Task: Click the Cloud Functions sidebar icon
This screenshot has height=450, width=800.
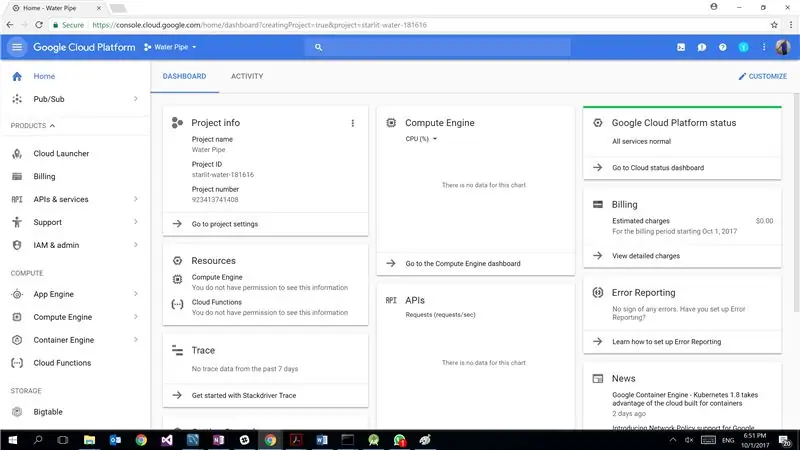Action: click(x=17, y=363)
